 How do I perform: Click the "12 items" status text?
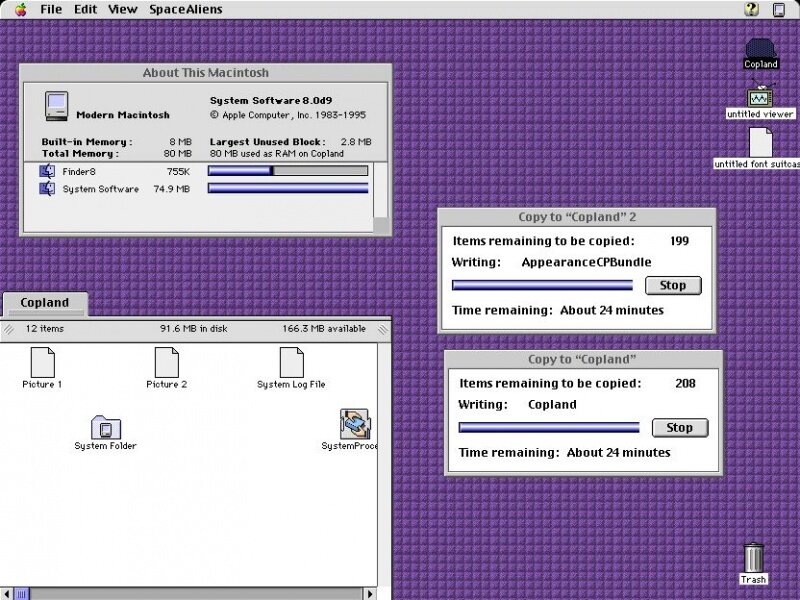click(45, 329)
